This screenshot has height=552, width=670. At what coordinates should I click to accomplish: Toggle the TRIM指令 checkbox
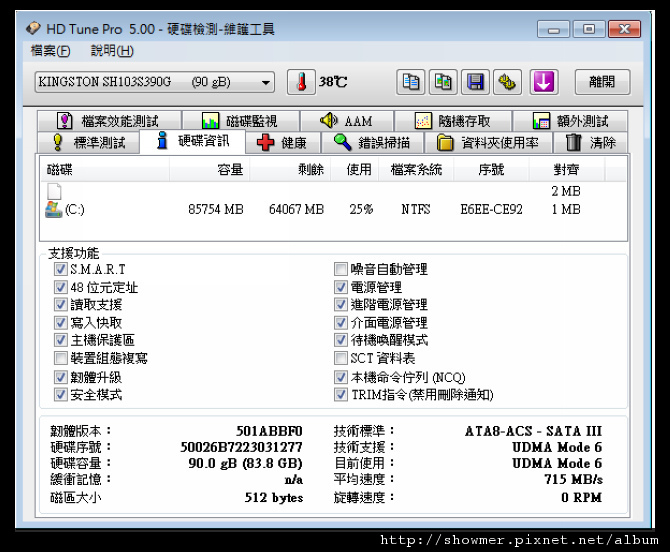click(341, 395)
